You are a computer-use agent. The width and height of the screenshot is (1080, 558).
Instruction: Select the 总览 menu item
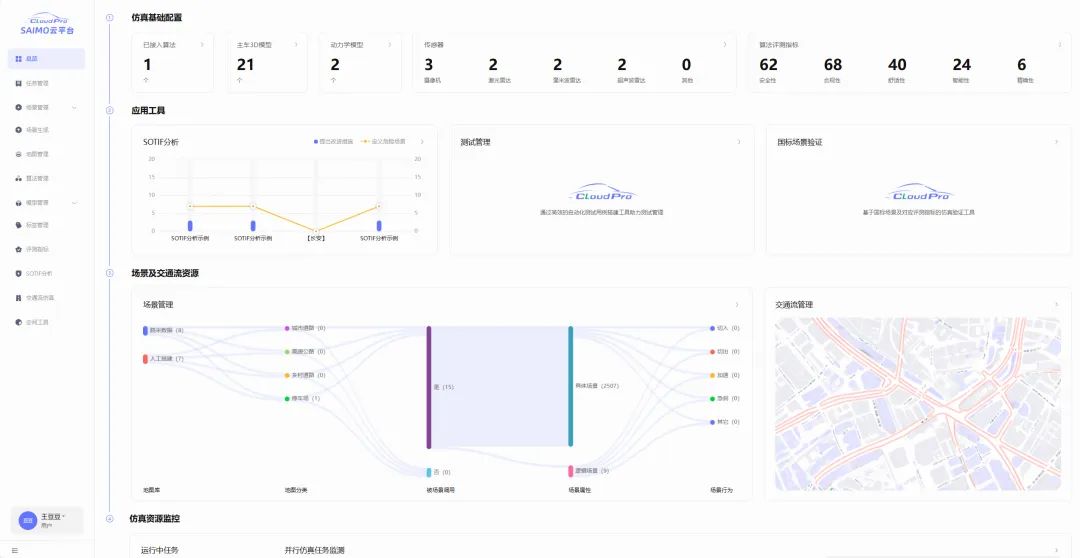click(x=47, y=59)
